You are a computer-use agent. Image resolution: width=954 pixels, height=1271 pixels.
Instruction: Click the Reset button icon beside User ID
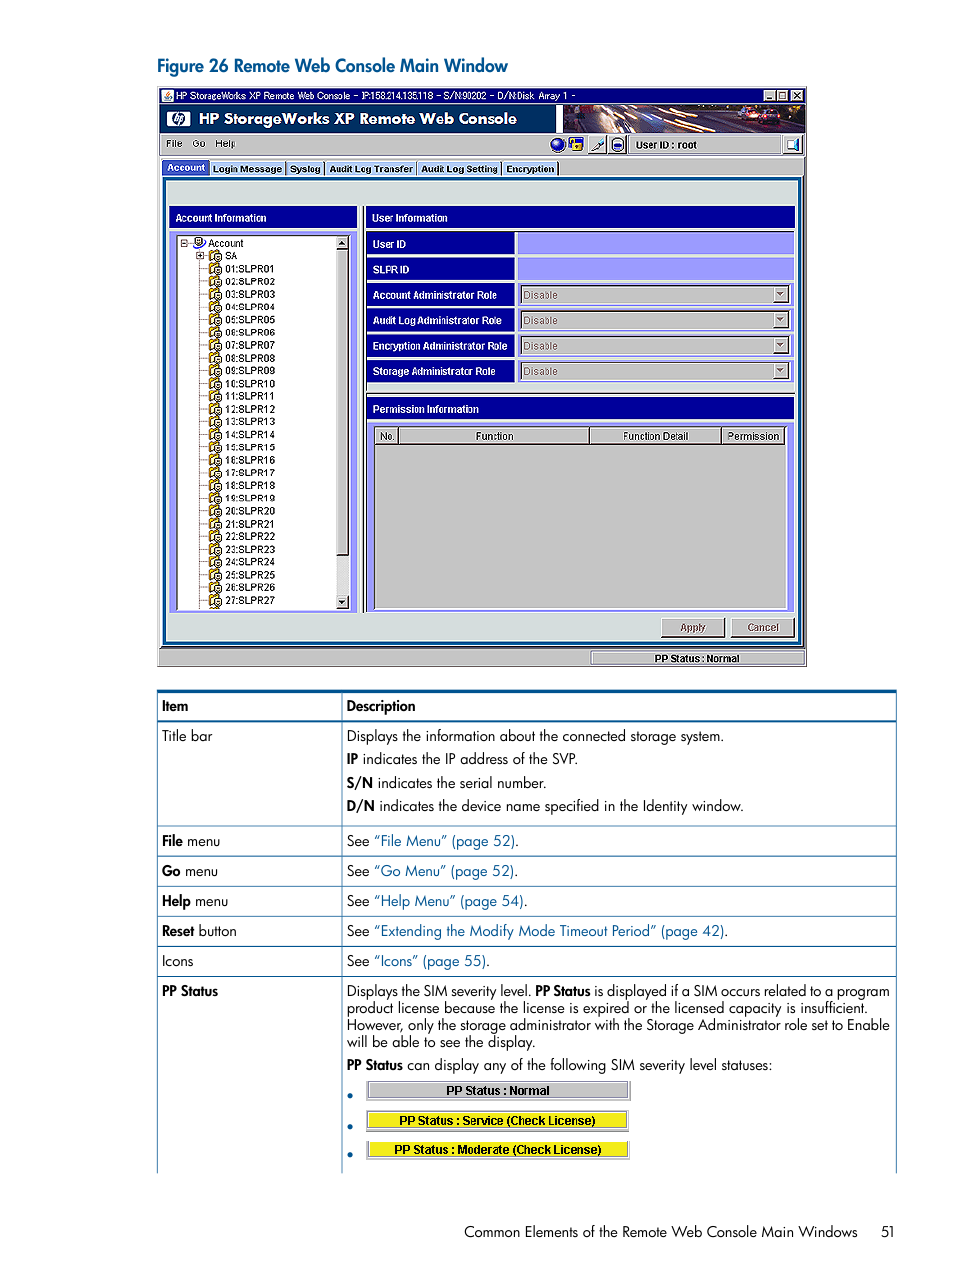618,145
